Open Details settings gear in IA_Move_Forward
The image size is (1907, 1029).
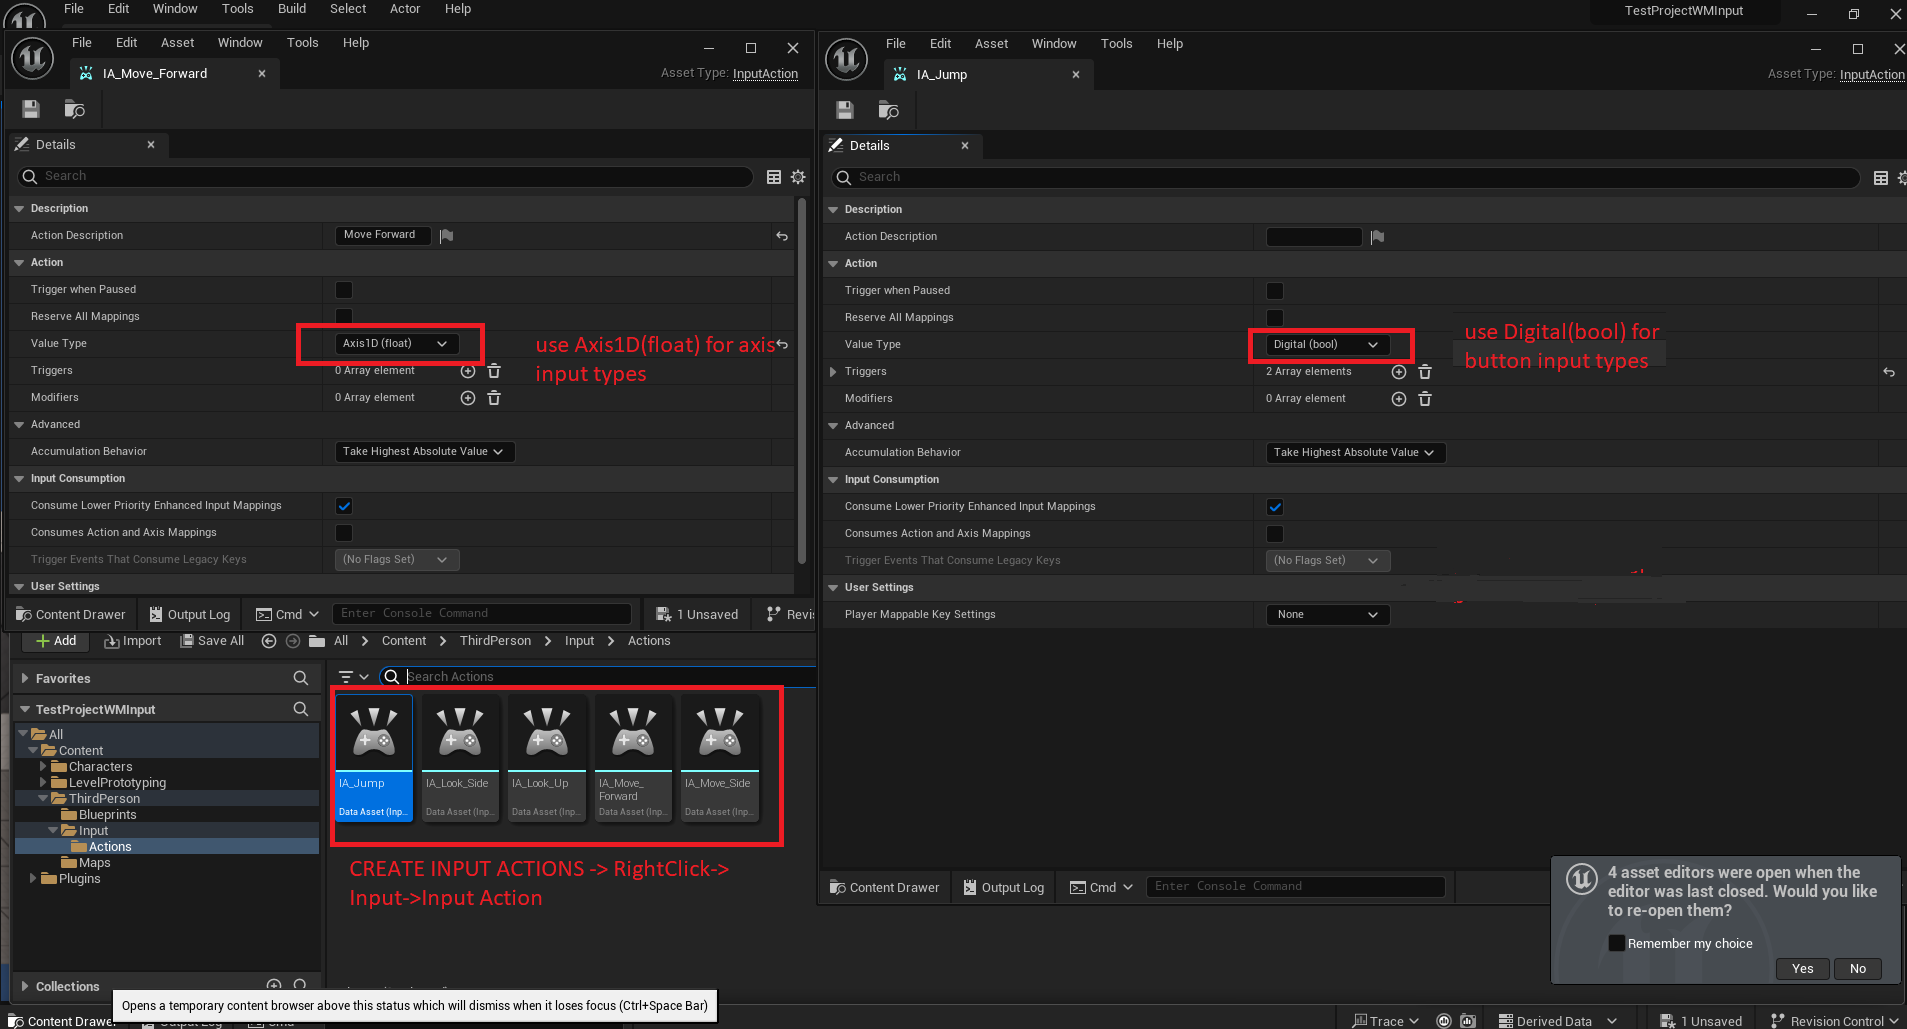coord(798,177)
